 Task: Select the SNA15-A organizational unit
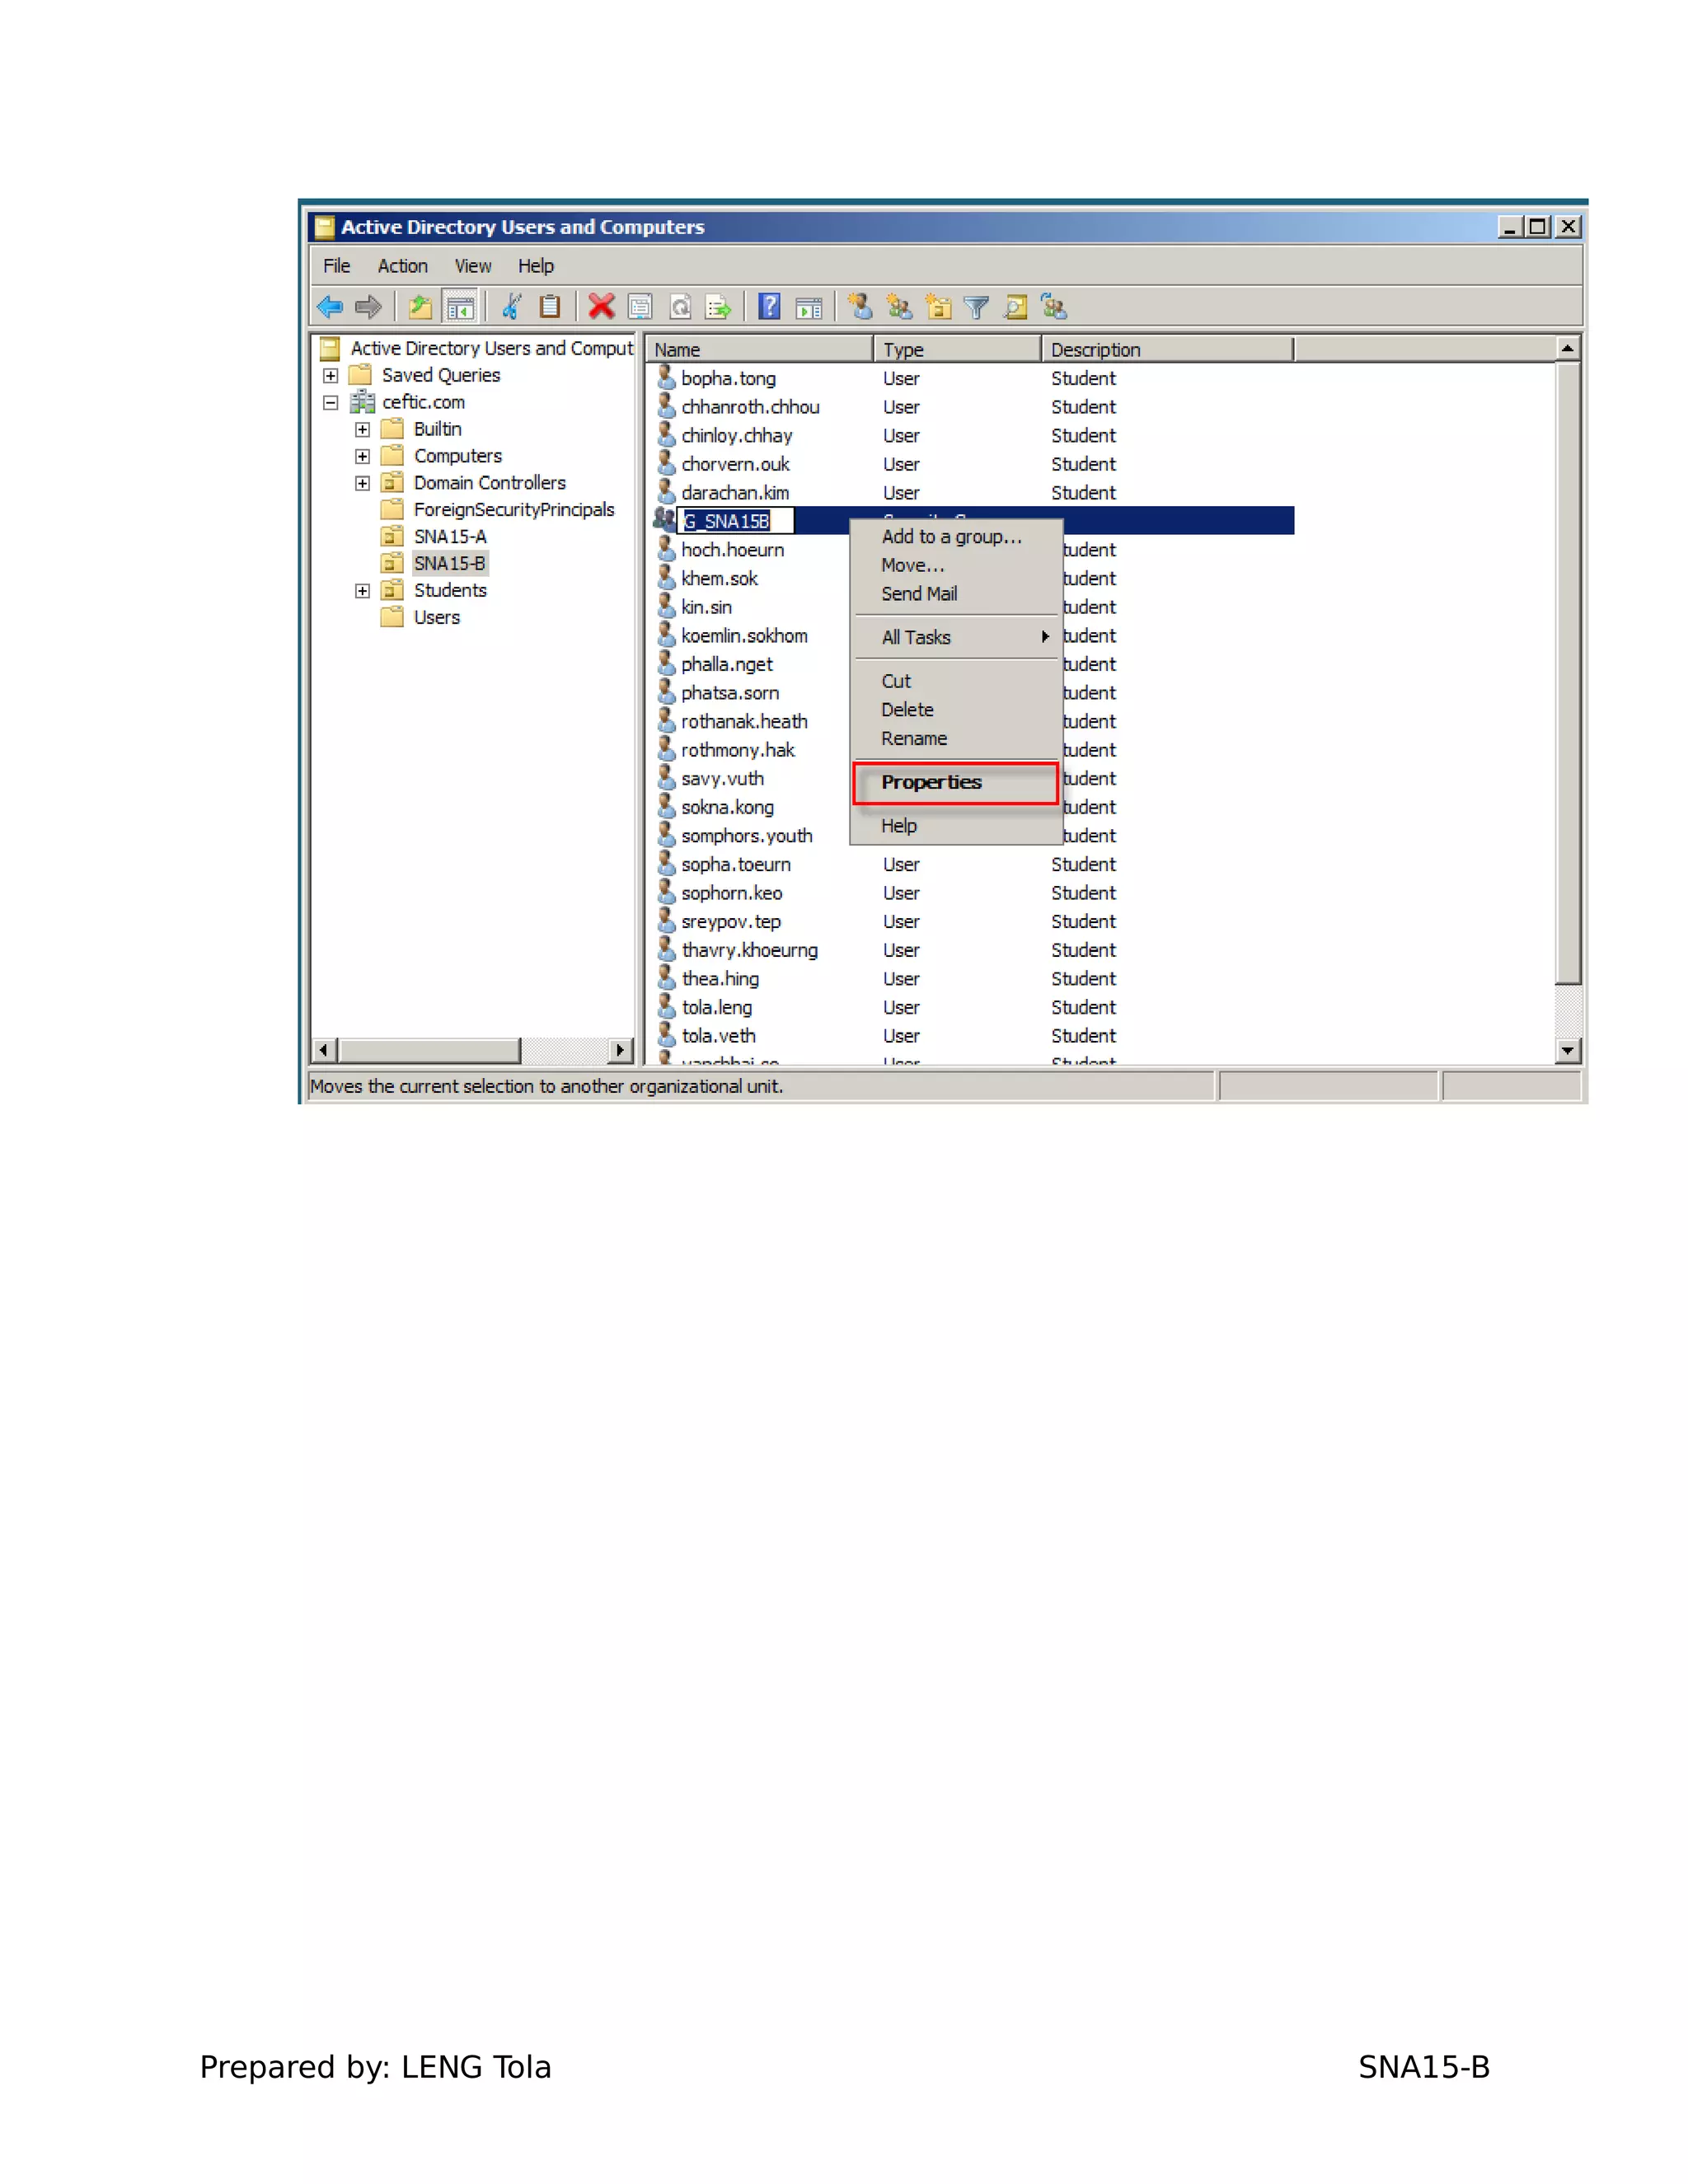pyautogui.click(x=450, y=537)
